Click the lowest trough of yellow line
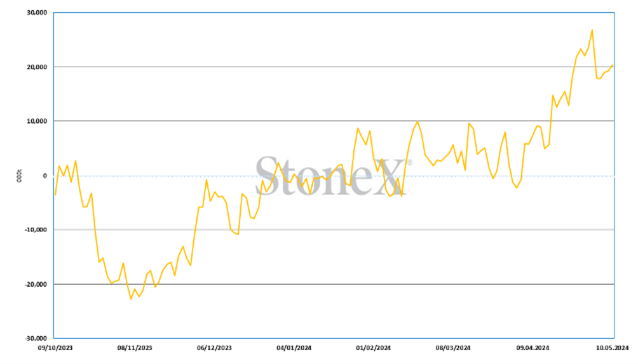 pyautogui.click(x=131, y=299)
